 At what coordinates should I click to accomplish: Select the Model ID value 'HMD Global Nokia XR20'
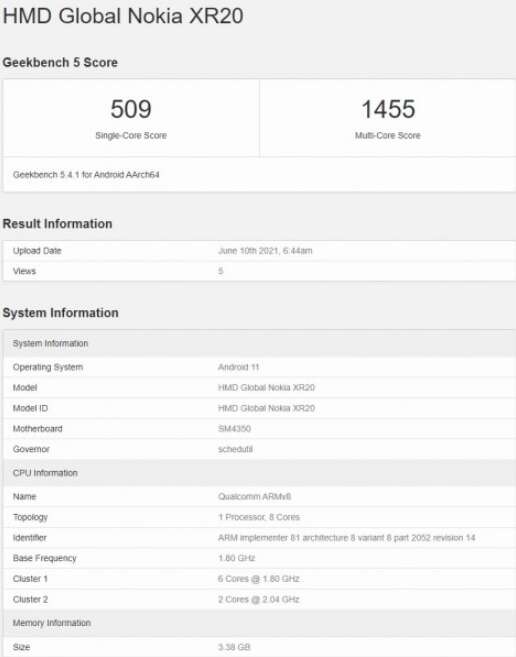[x=266, y=408]
